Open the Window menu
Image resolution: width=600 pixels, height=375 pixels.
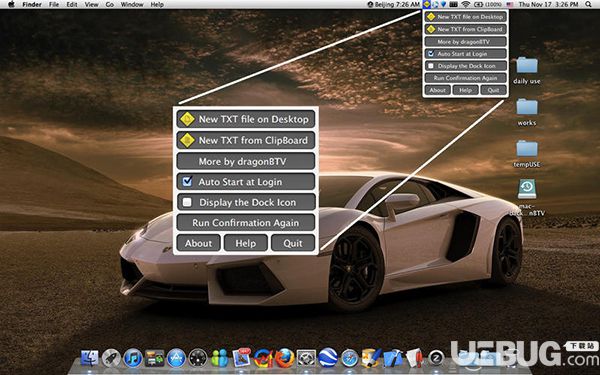(132, 5)
